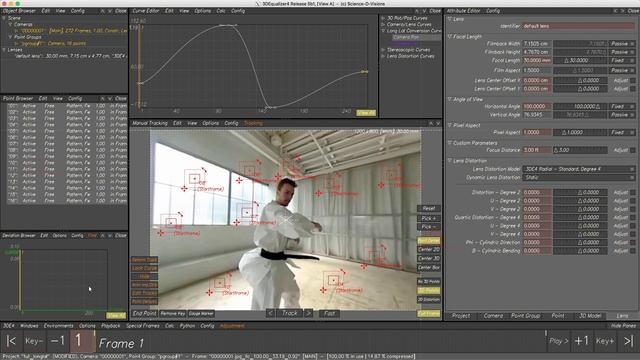Image resolution: width=640 pixels, height=360 pixels.
Task: Collapse the Focal Length section in Attribute Editor
Action: click(x=450, y=37)
